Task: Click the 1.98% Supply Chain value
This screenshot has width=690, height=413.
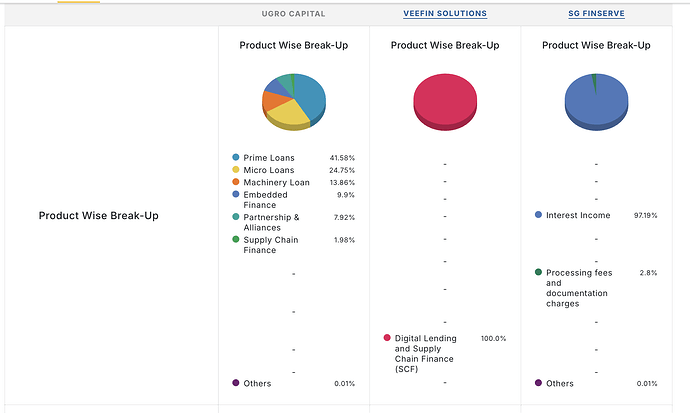Action: pyautogui.click(x=344, y=240)
